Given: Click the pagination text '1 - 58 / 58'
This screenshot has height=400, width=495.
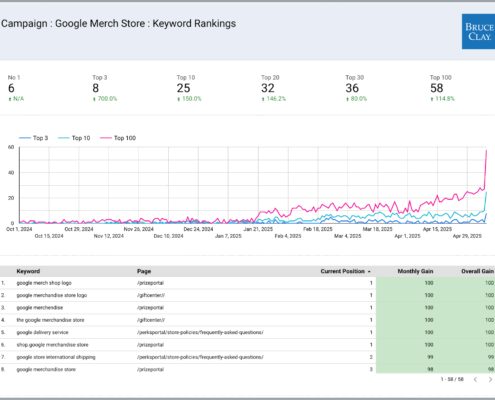Looking at the screenshot, I should click(452, 379).
